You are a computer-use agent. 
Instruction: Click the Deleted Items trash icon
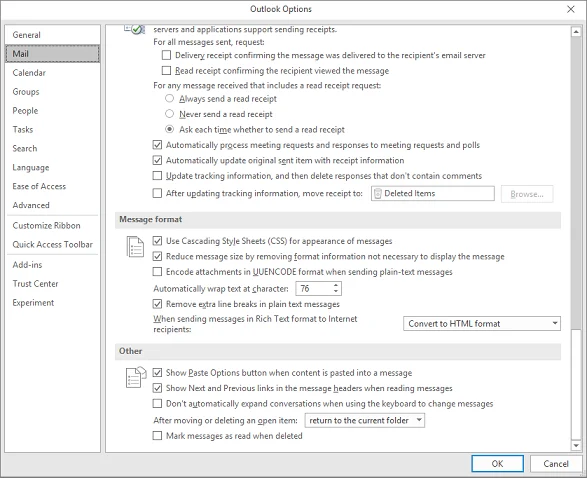tap(378, 194)
